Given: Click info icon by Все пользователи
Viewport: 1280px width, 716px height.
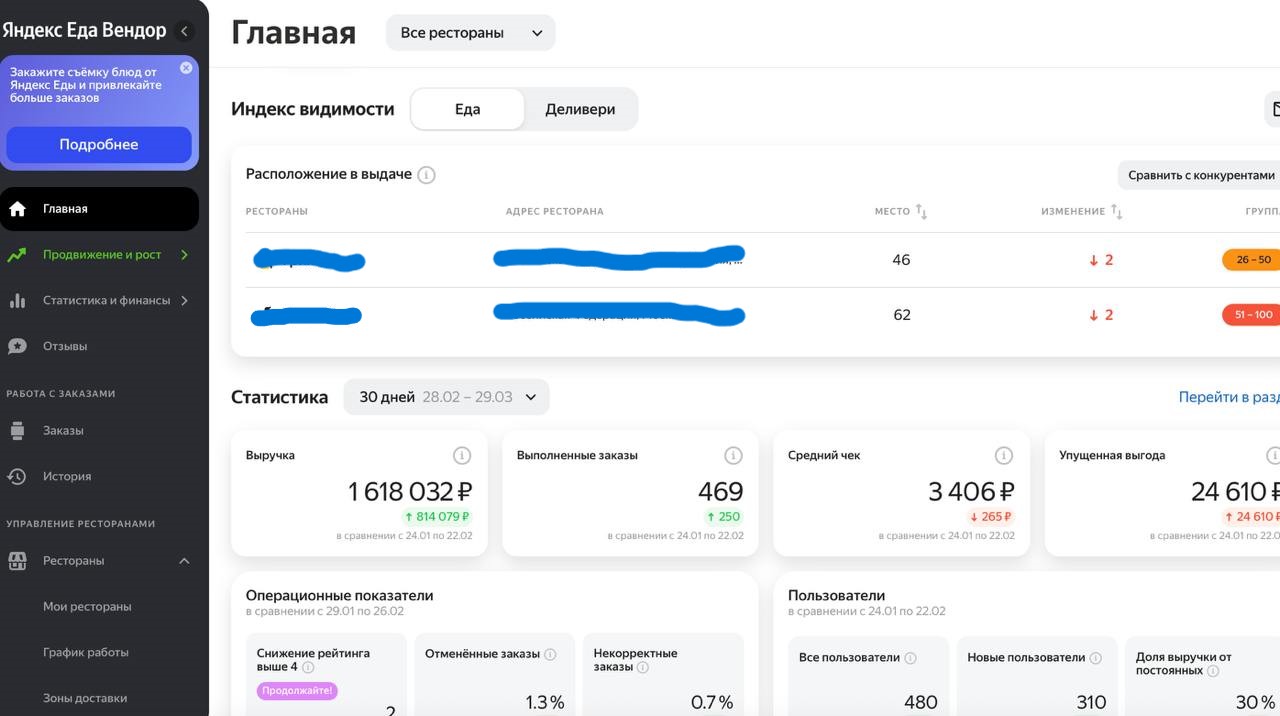Looking at the screenshot, I should (910, 659).
